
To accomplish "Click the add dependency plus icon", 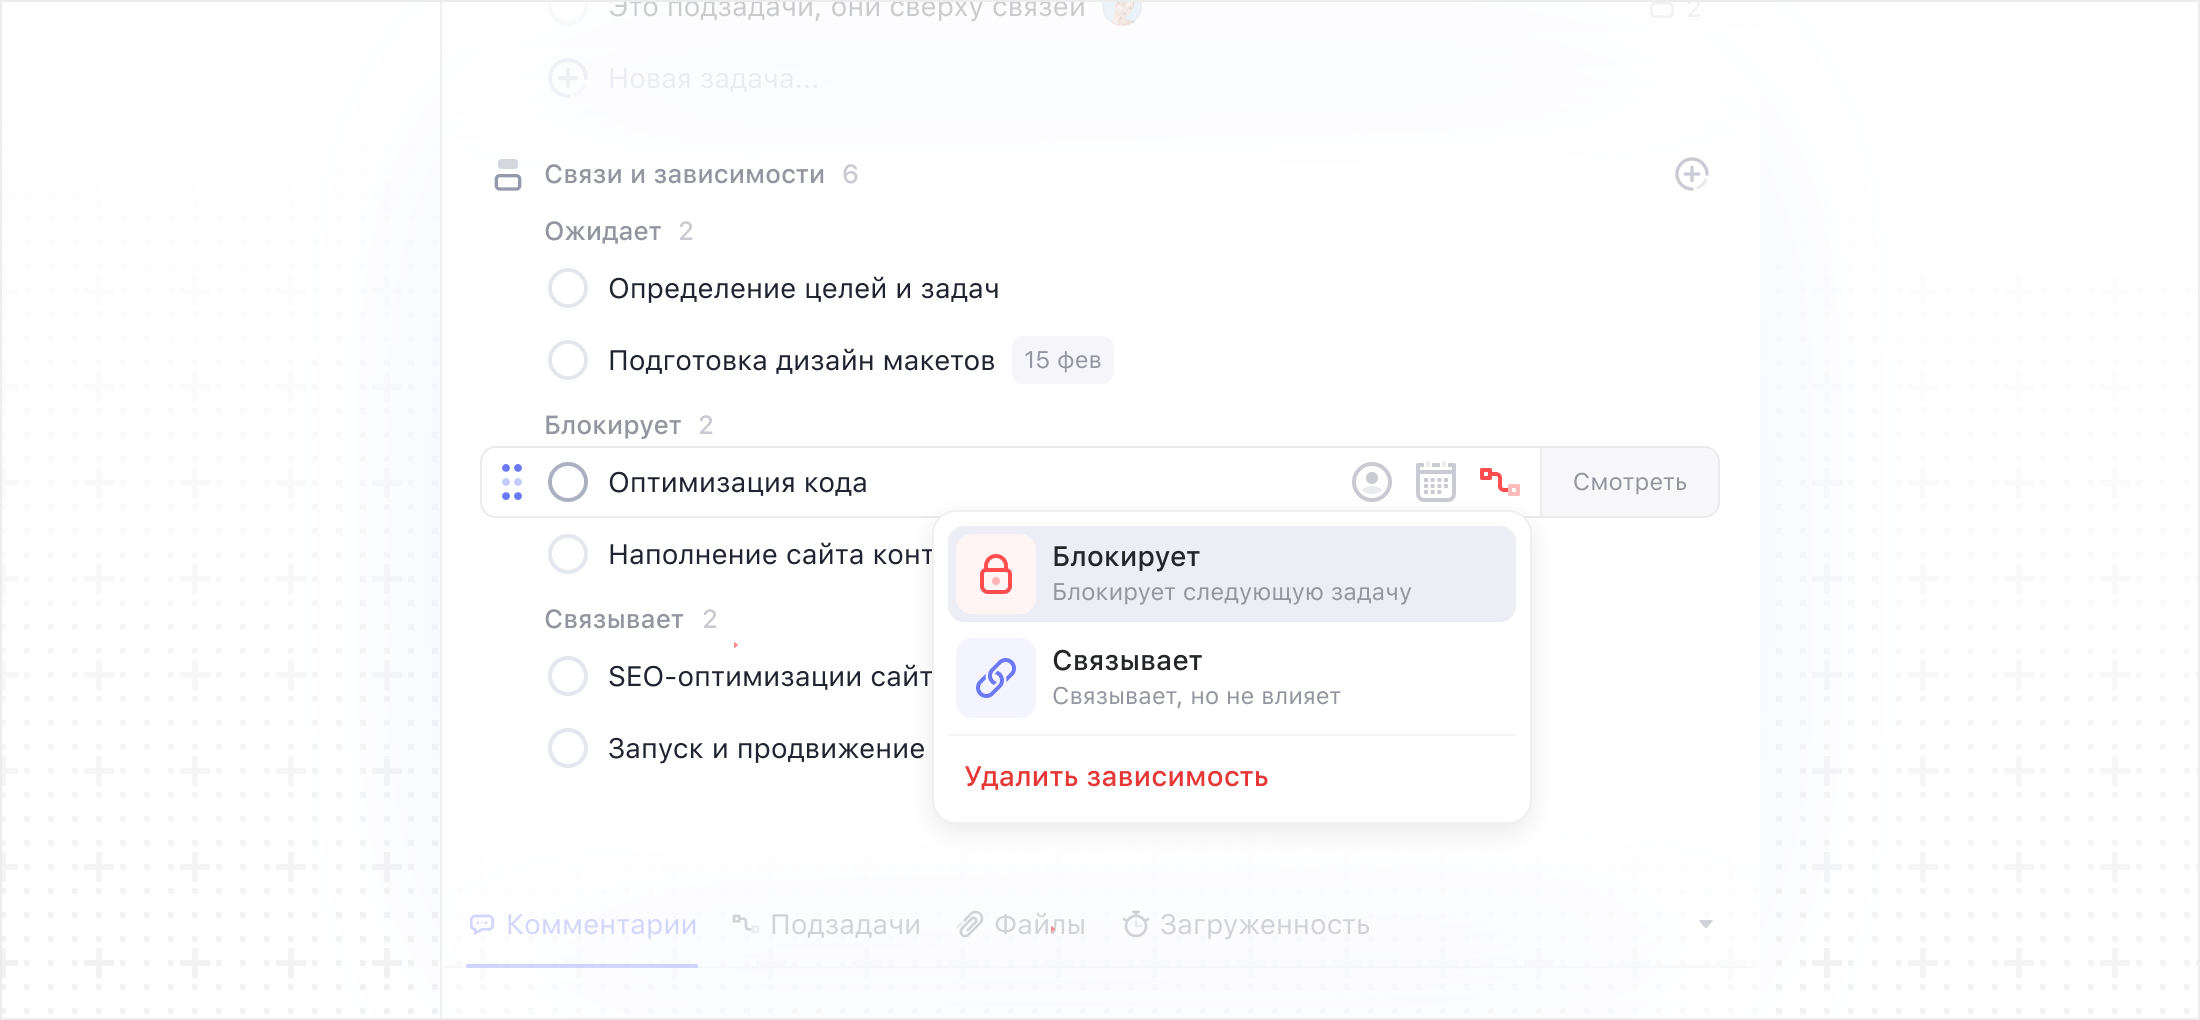I will point(1691,174).
